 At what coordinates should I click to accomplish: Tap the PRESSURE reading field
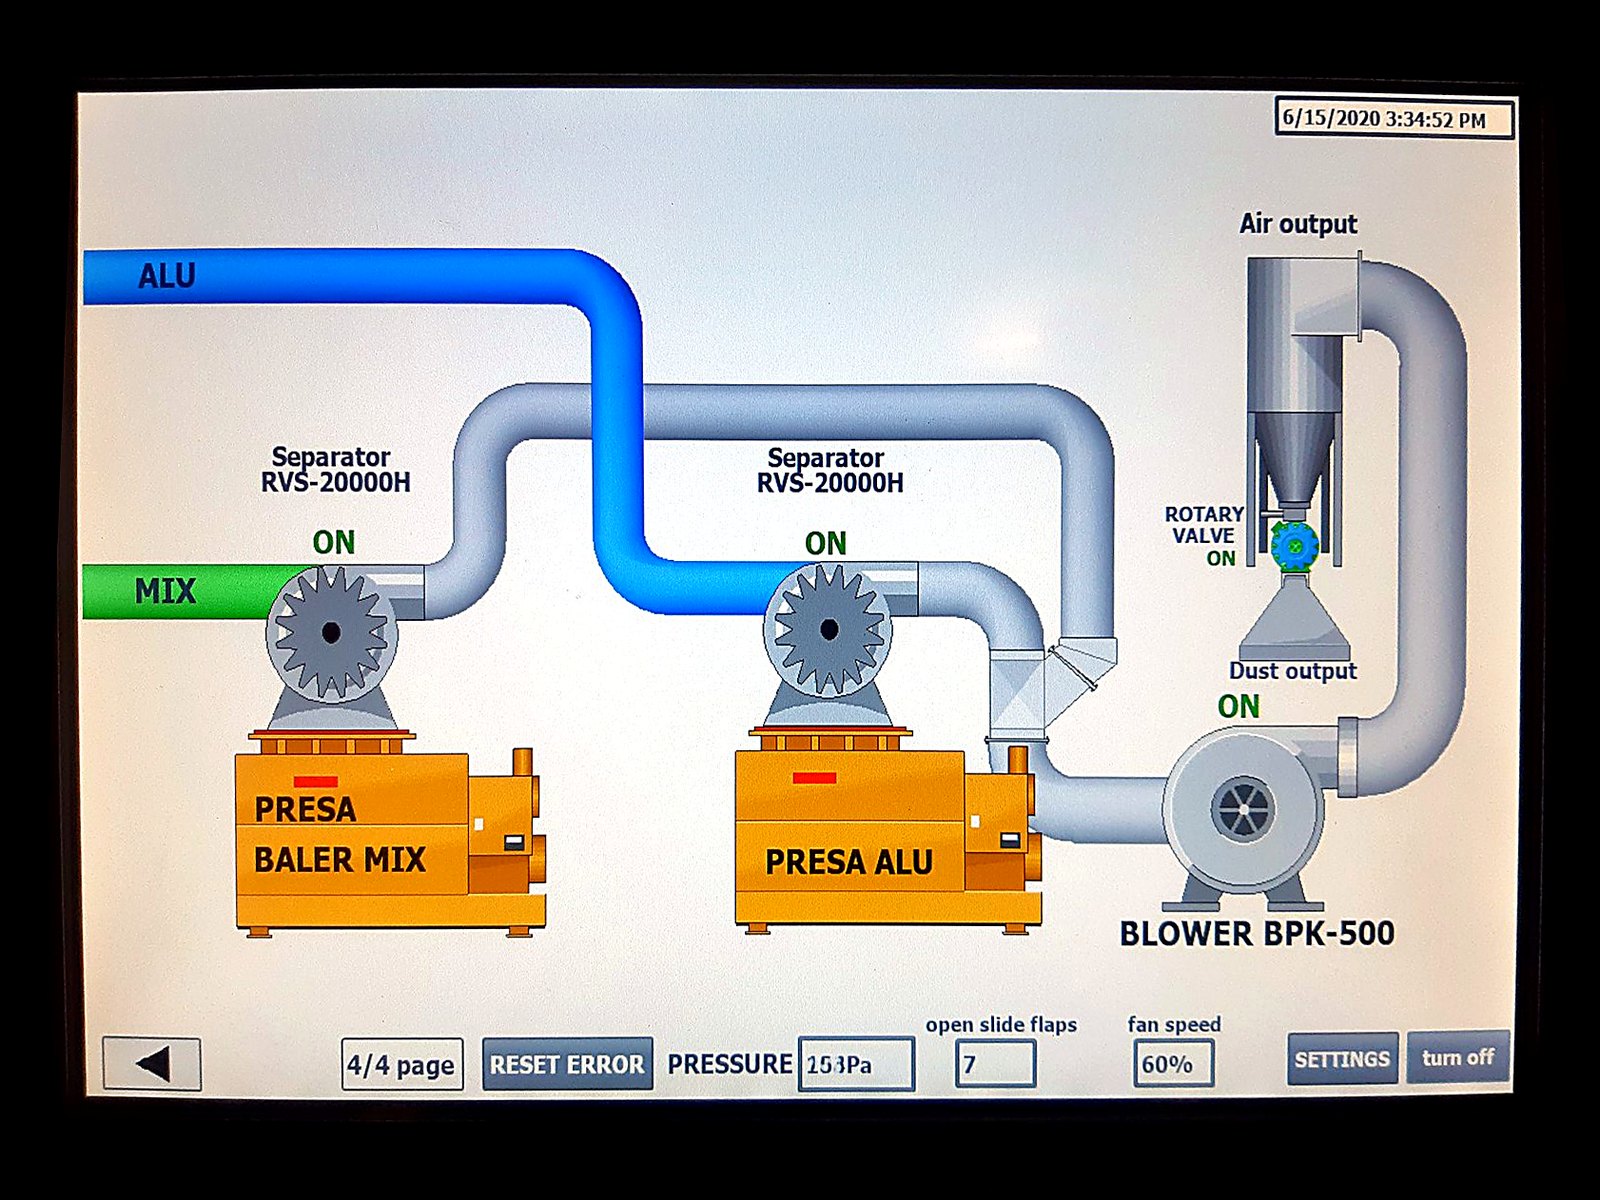click(856, 1064)
